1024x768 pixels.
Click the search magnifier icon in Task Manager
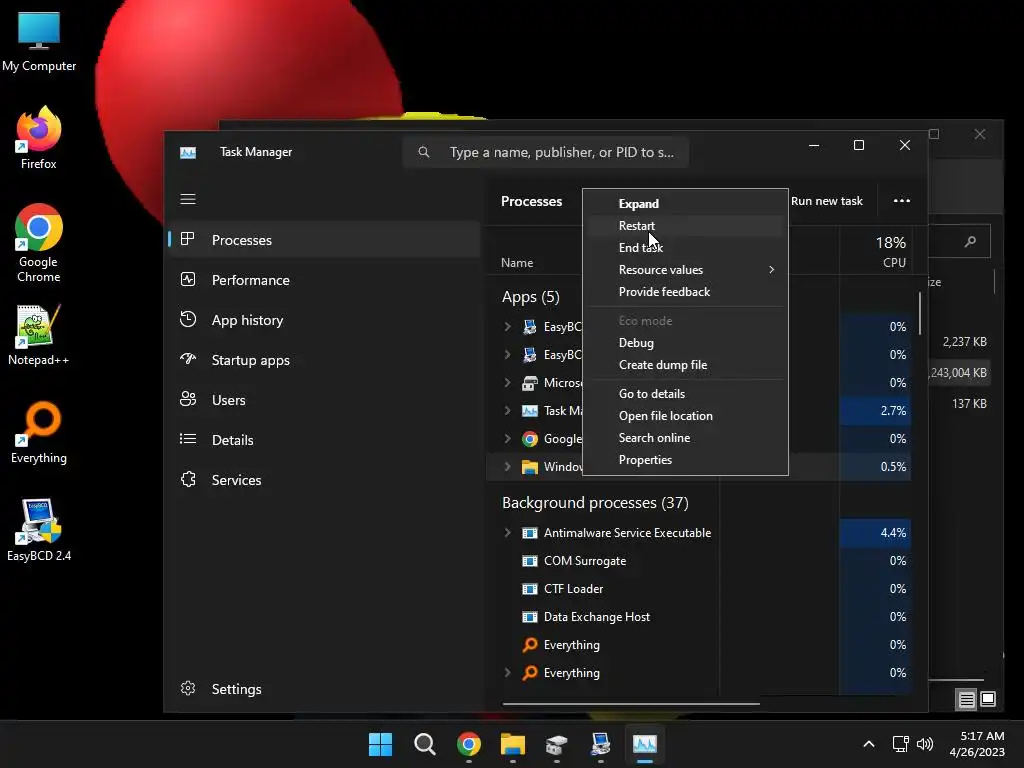point(424,152)
